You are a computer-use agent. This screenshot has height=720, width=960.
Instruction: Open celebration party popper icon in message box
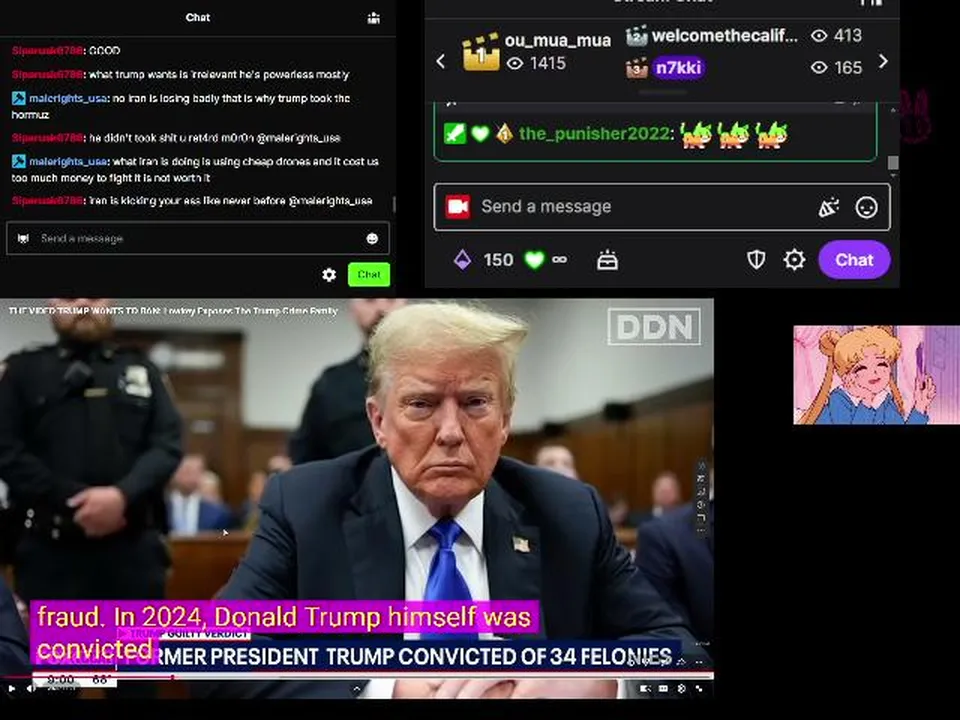click(829, 208)
